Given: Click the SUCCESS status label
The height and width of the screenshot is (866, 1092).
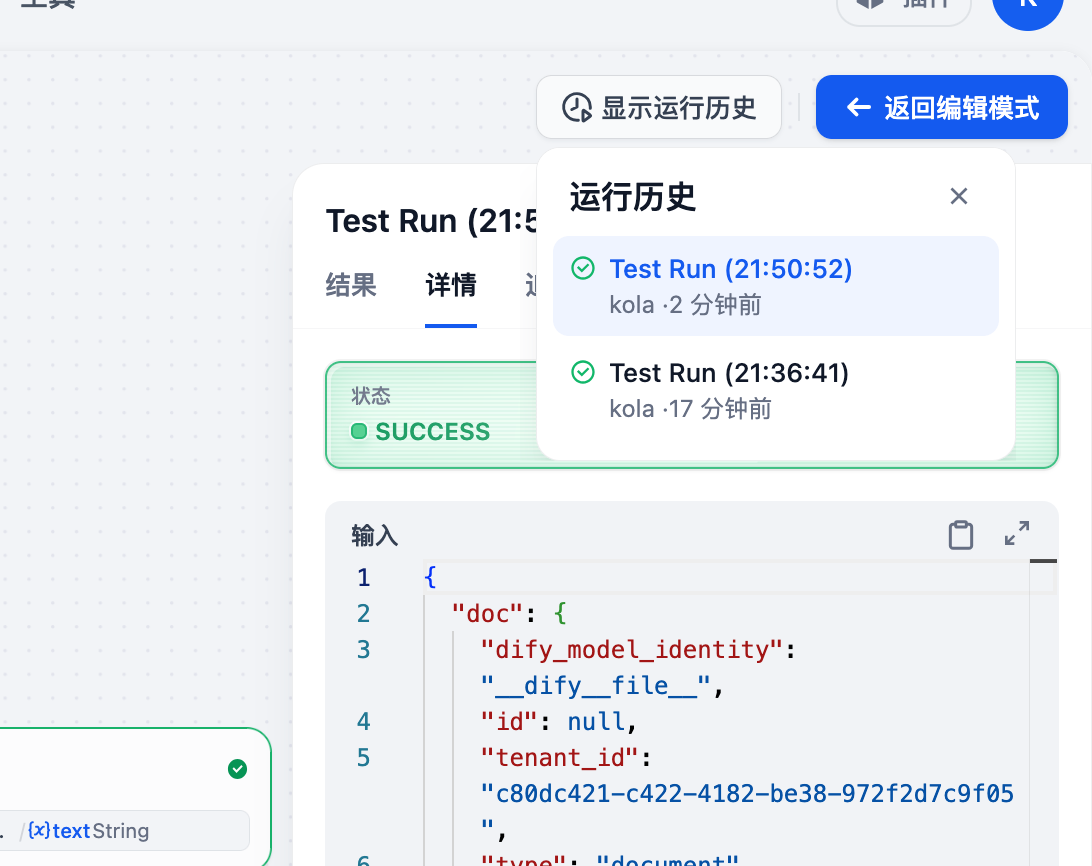Looking at the screenshot, I should (x=432, y=432).
